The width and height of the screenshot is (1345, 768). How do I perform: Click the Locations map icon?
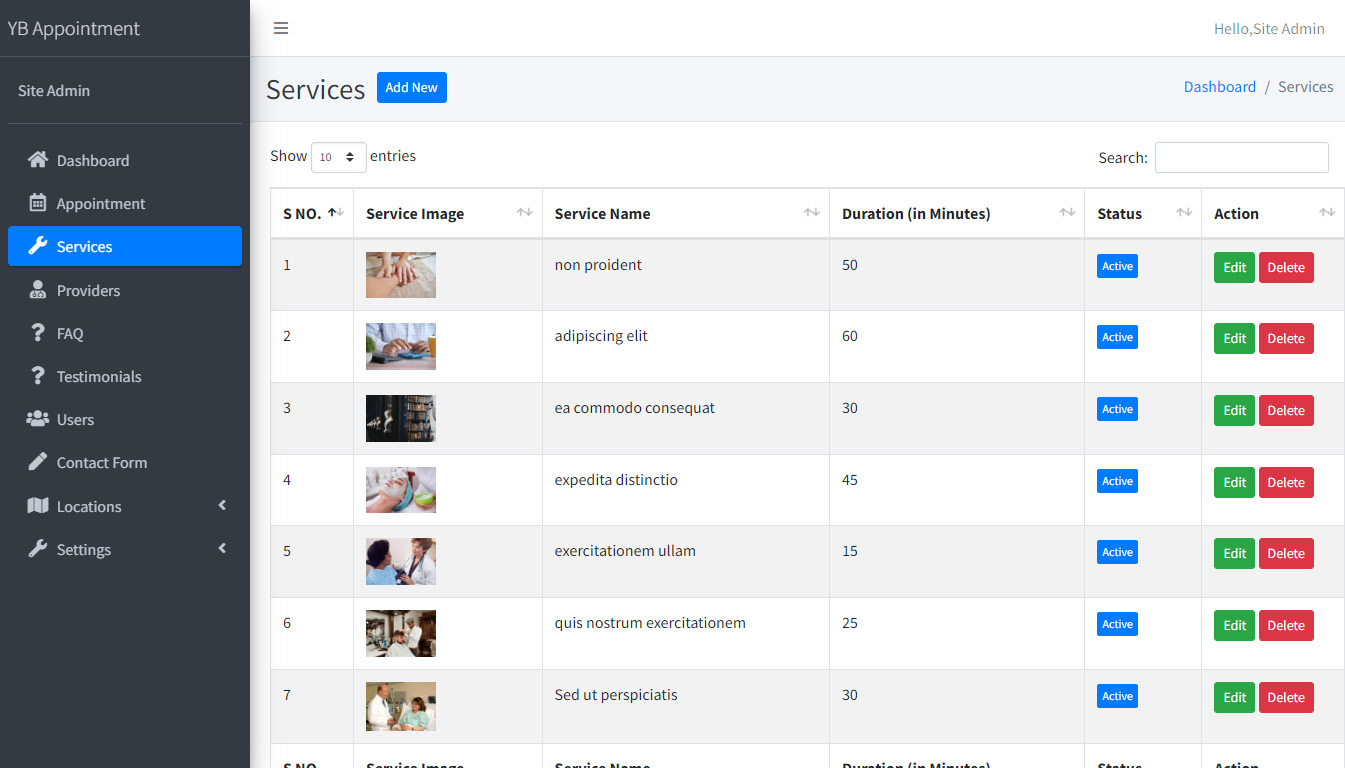(38, 506)
